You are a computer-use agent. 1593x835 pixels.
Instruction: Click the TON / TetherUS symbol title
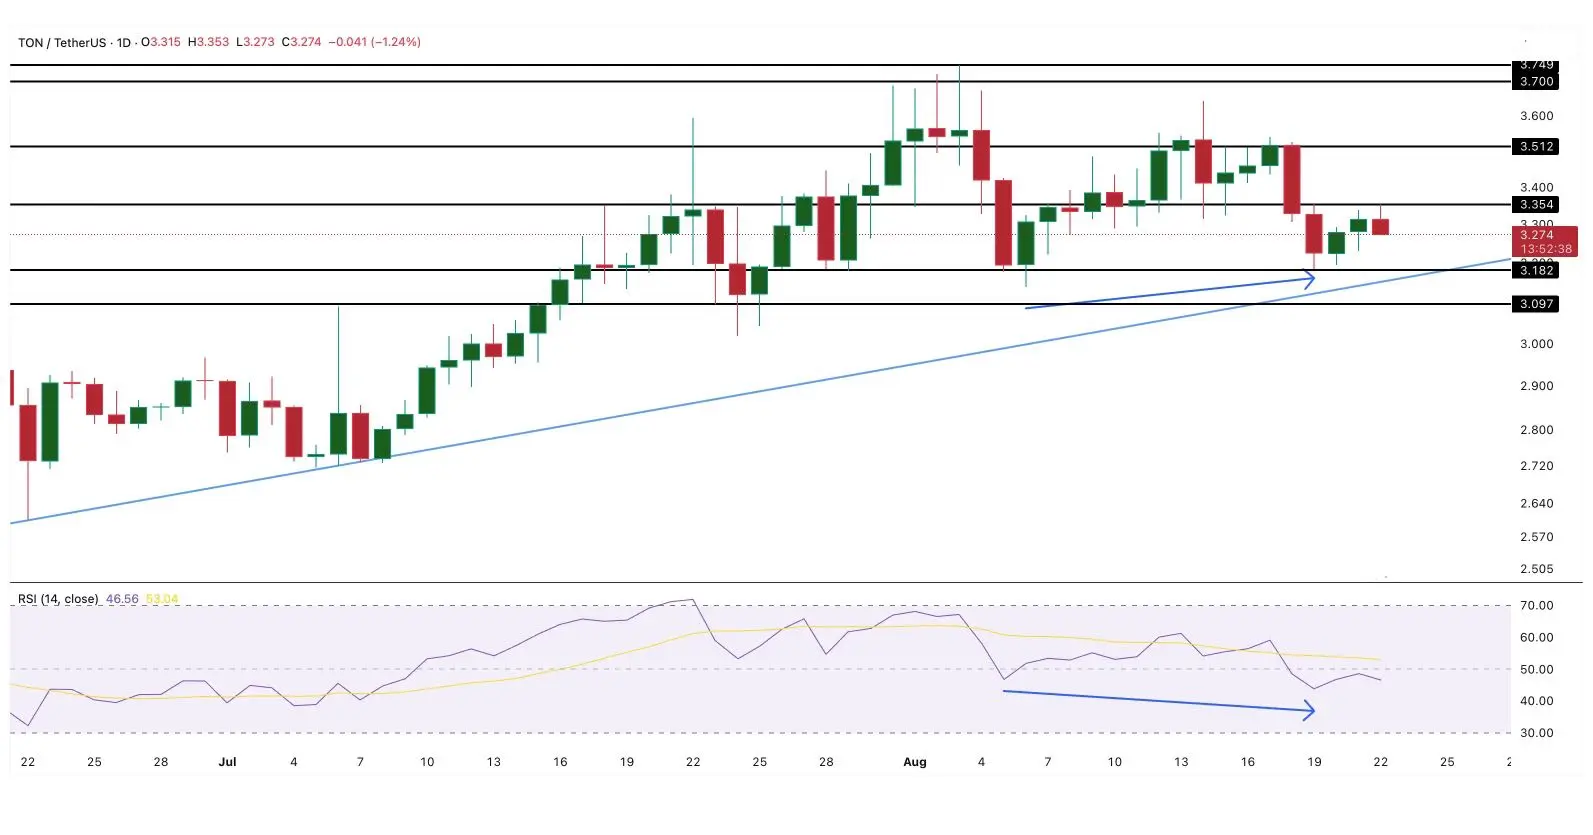tap(62, 42)
